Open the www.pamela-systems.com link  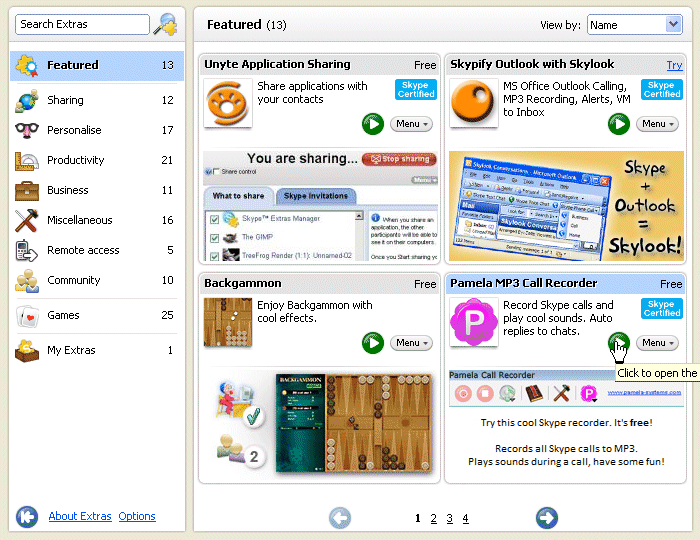point(644,393)
